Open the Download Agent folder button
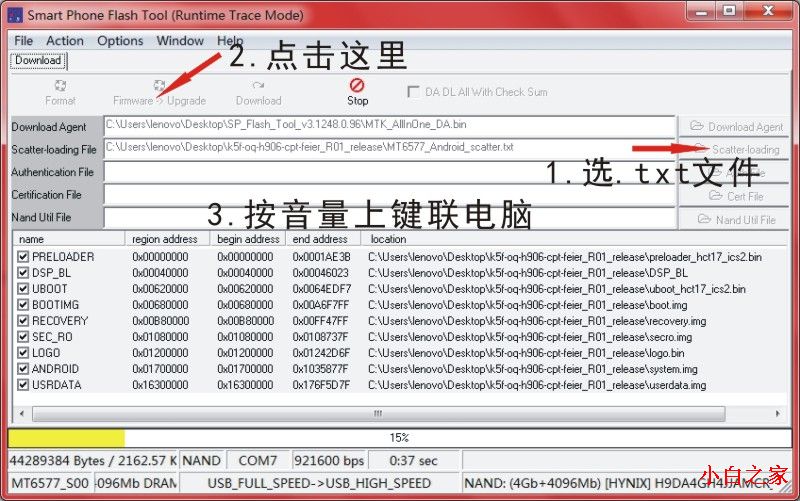Image resolution: width=800 pixels, height=501 pixels. [733, 127]
